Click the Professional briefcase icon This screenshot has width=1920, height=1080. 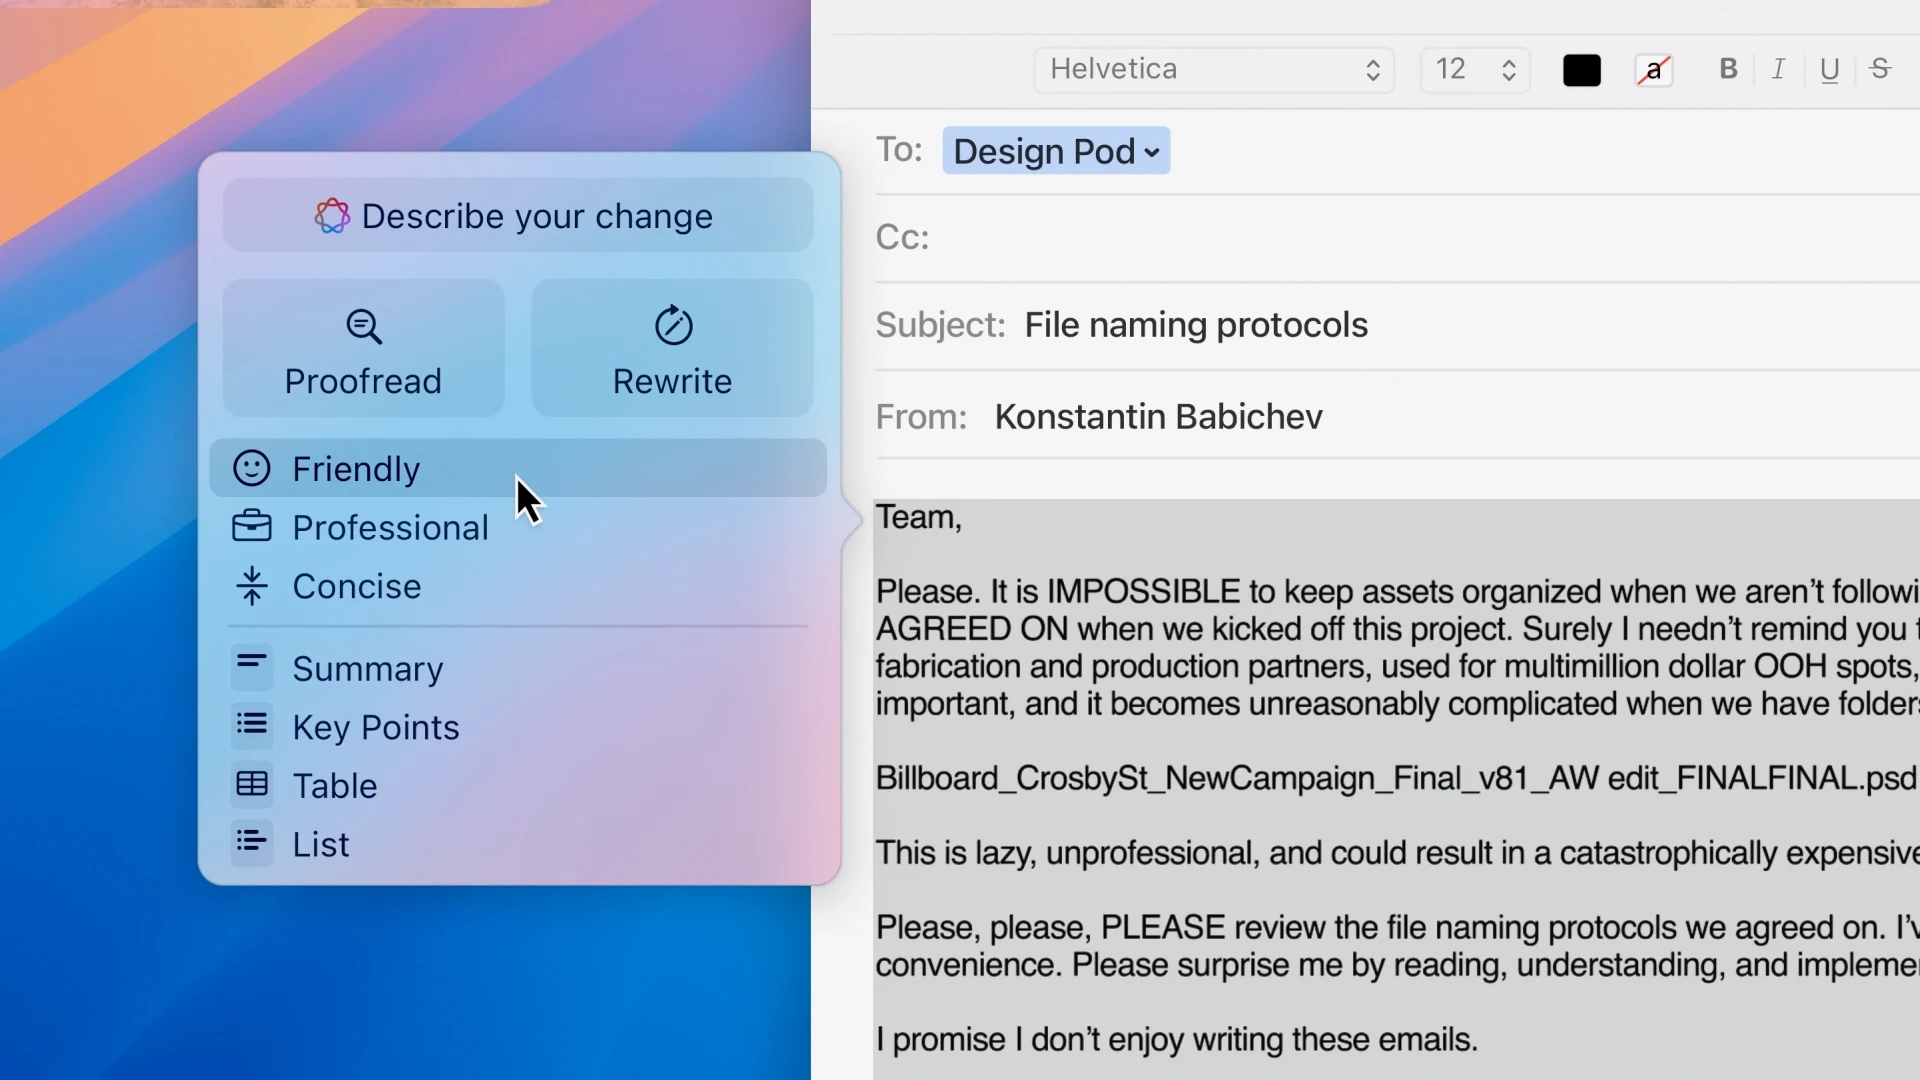click(x=251, y=526)
